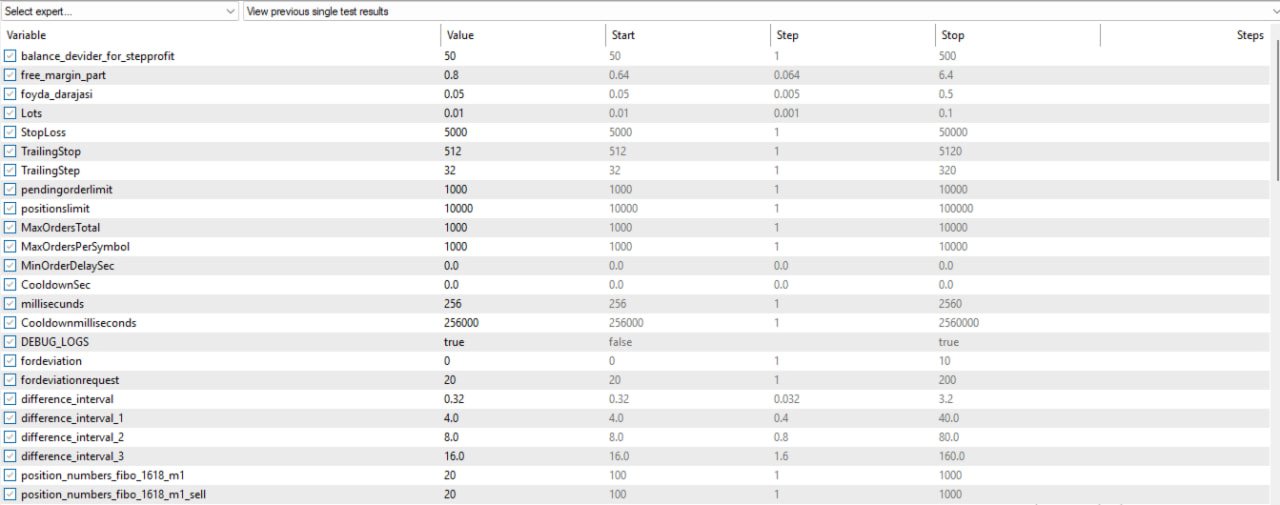The height and width of the screenshot is (505, 1280).
Task: Click the vertical scrollbar thumb
Action: pos(1275,110)
